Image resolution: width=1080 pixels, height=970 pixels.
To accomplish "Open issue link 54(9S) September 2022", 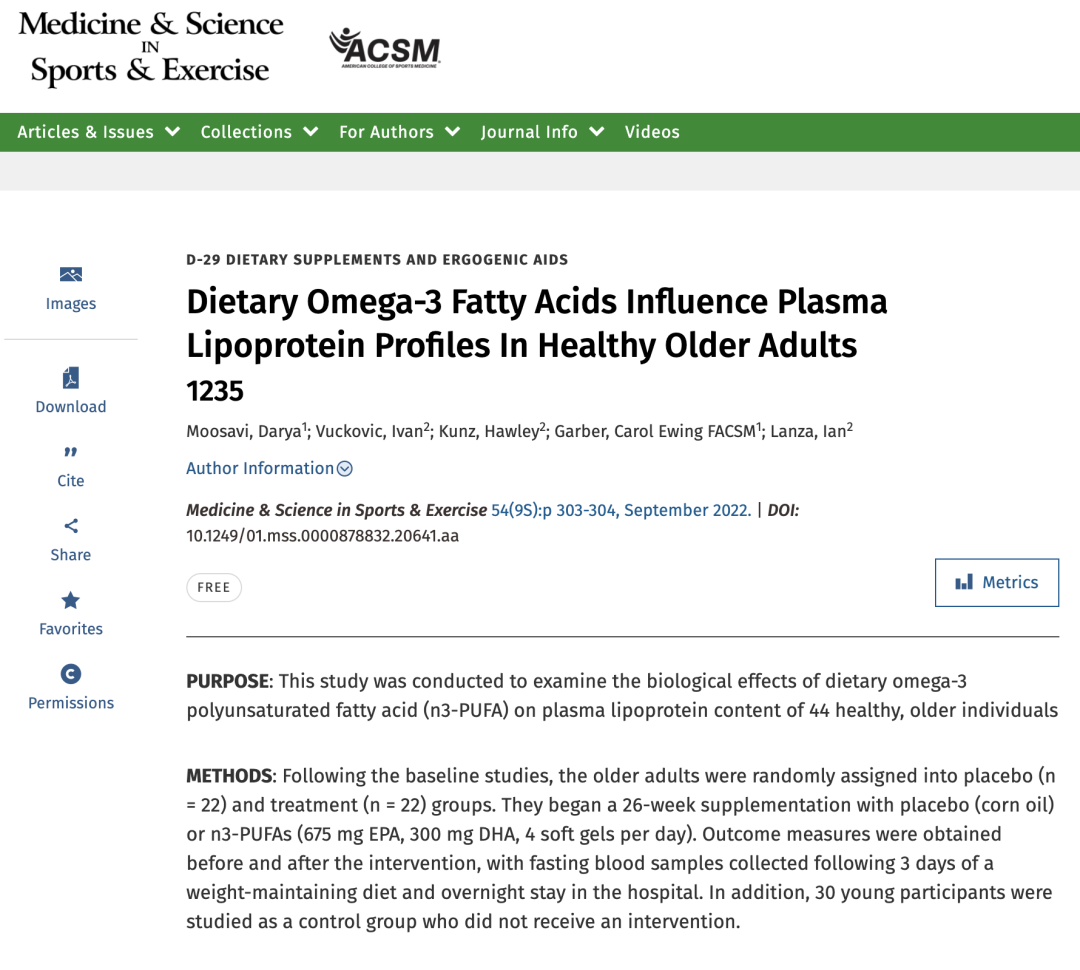I will click(x=621, y=510).
